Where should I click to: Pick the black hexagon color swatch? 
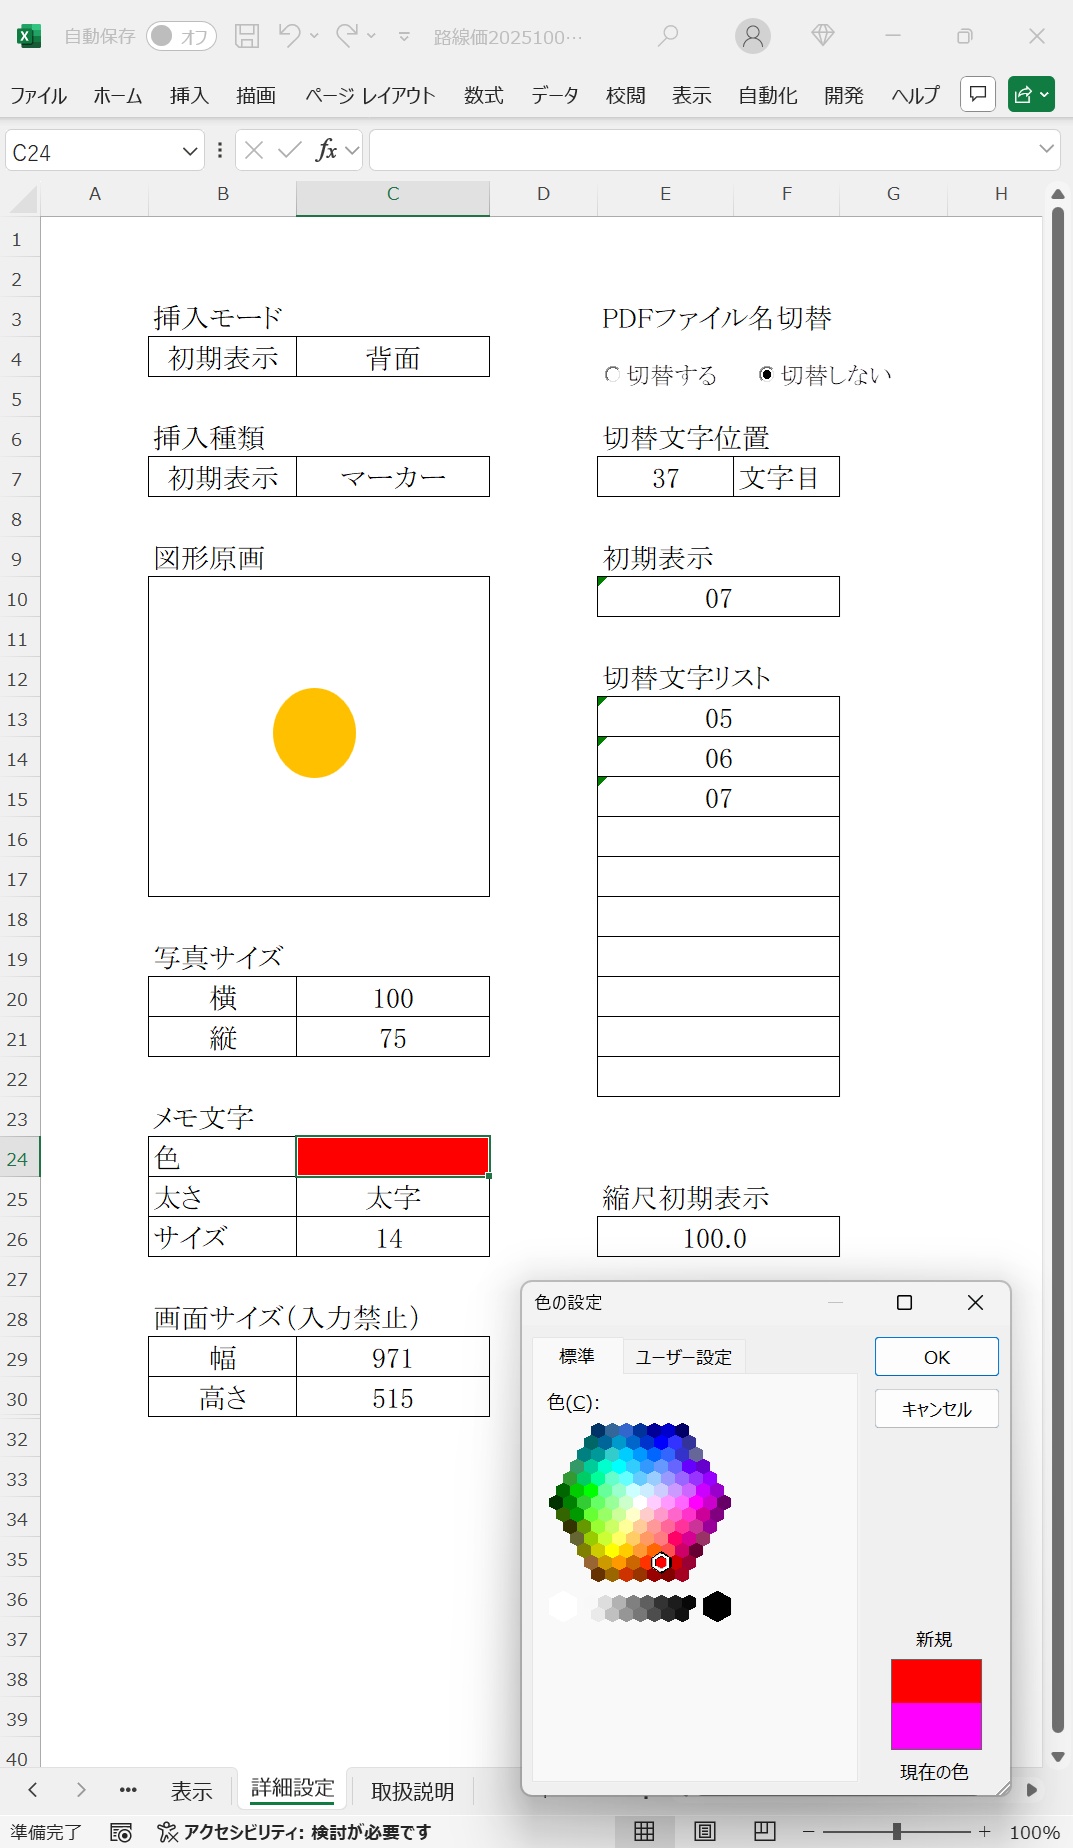point(717,1607)
